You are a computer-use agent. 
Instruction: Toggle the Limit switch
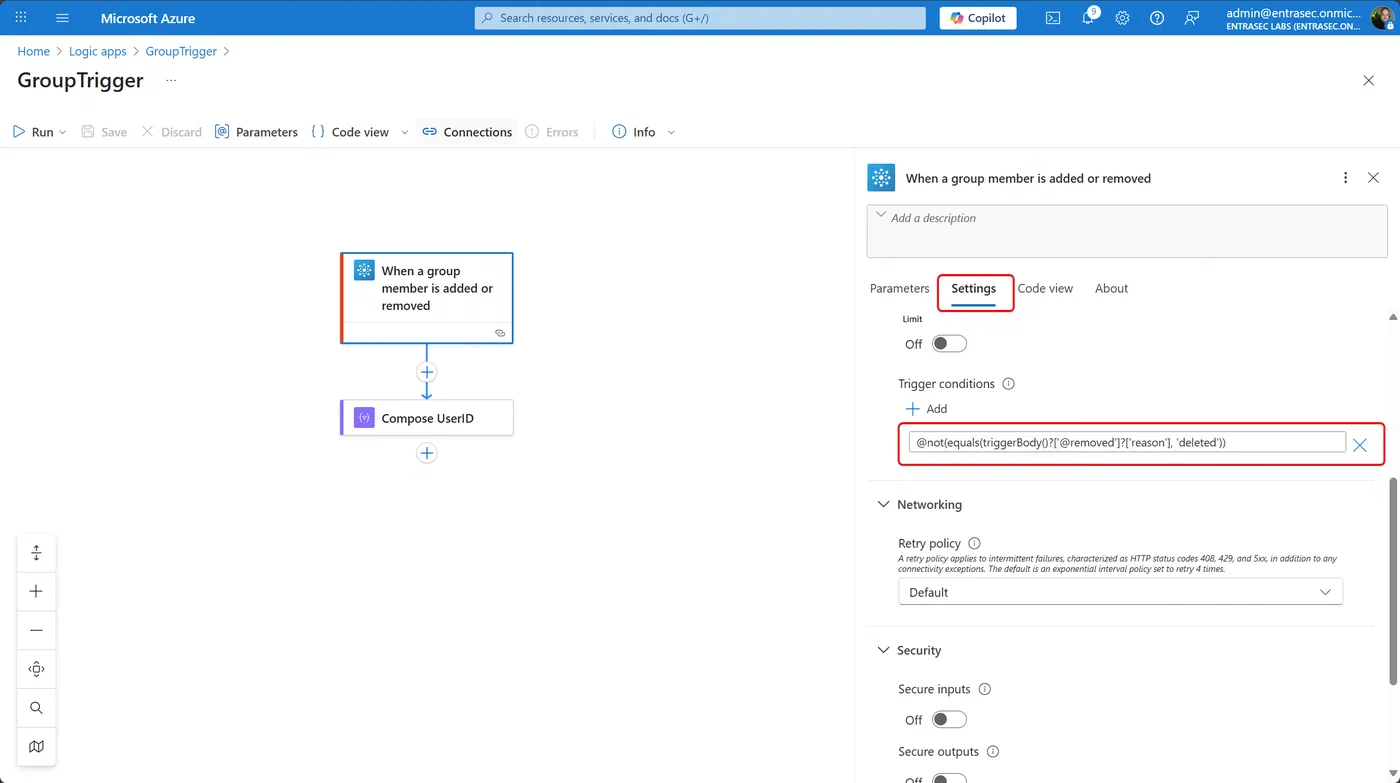tap(949, 344)
